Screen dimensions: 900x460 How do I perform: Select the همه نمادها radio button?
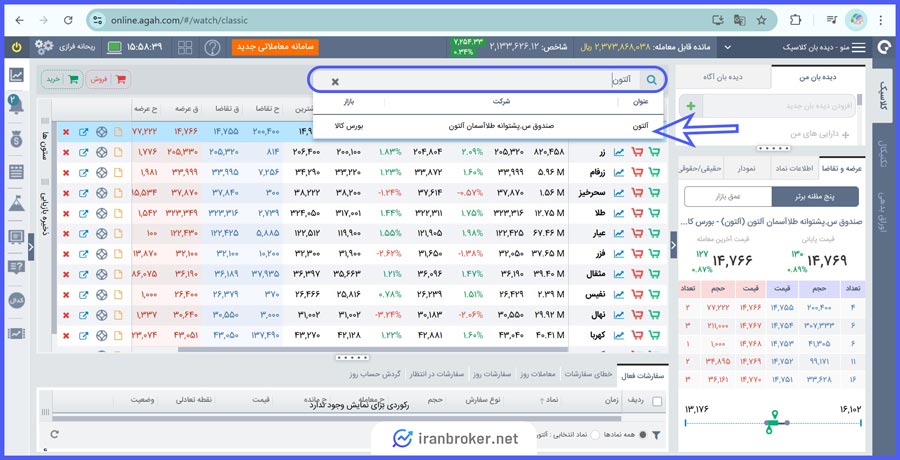642,435
